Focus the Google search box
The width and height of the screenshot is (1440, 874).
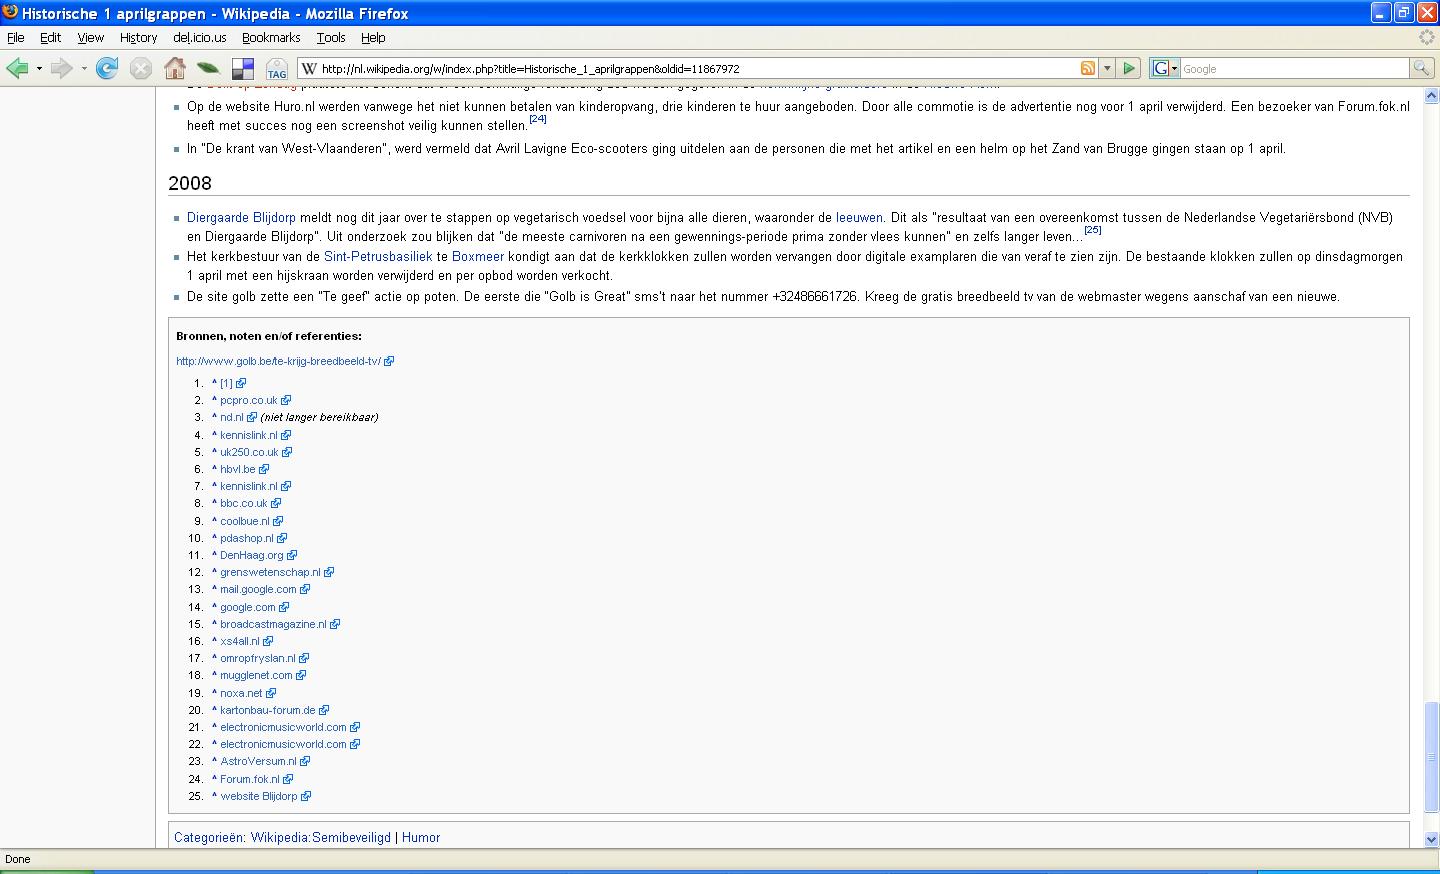(x=1294, y=69)
